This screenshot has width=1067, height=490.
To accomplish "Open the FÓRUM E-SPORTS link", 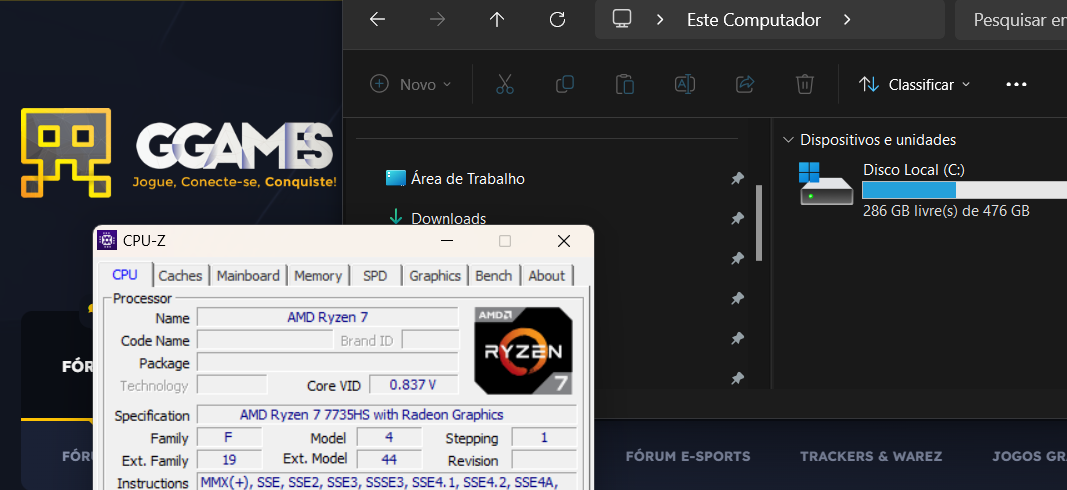I will click(687, 457).
